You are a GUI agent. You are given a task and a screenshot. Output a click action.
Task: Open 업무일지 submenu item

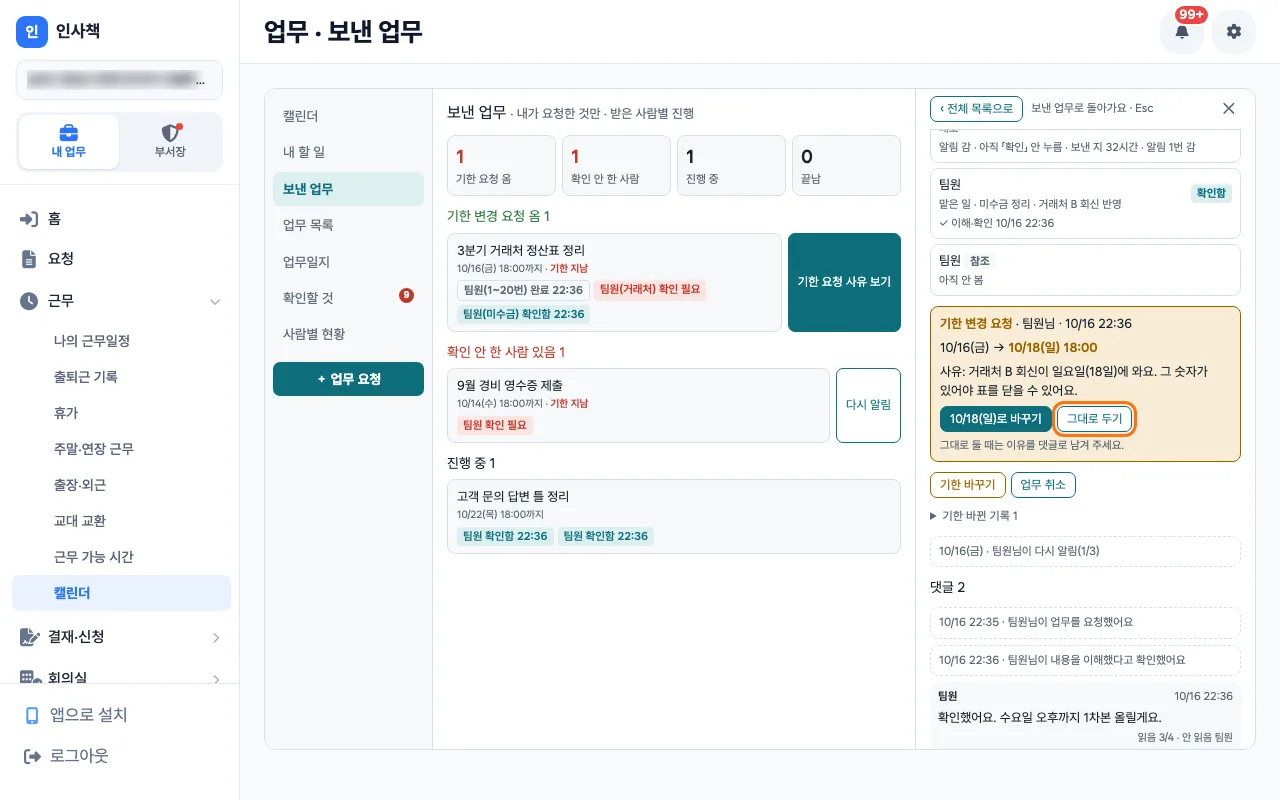348,261
